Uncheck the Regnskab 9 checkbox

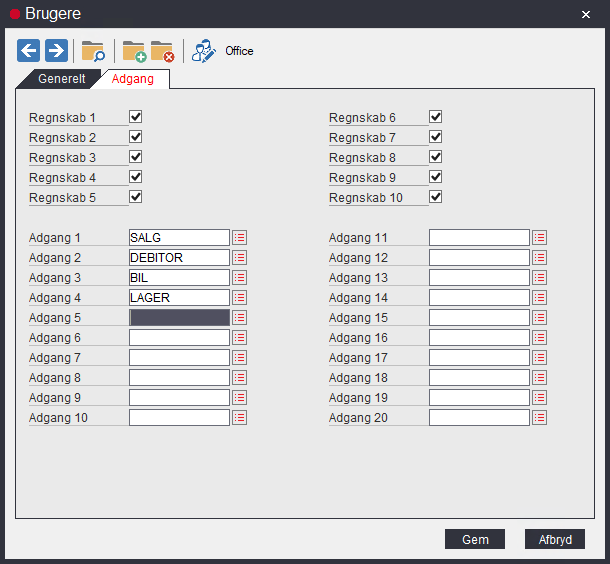[x=435, y=177]
